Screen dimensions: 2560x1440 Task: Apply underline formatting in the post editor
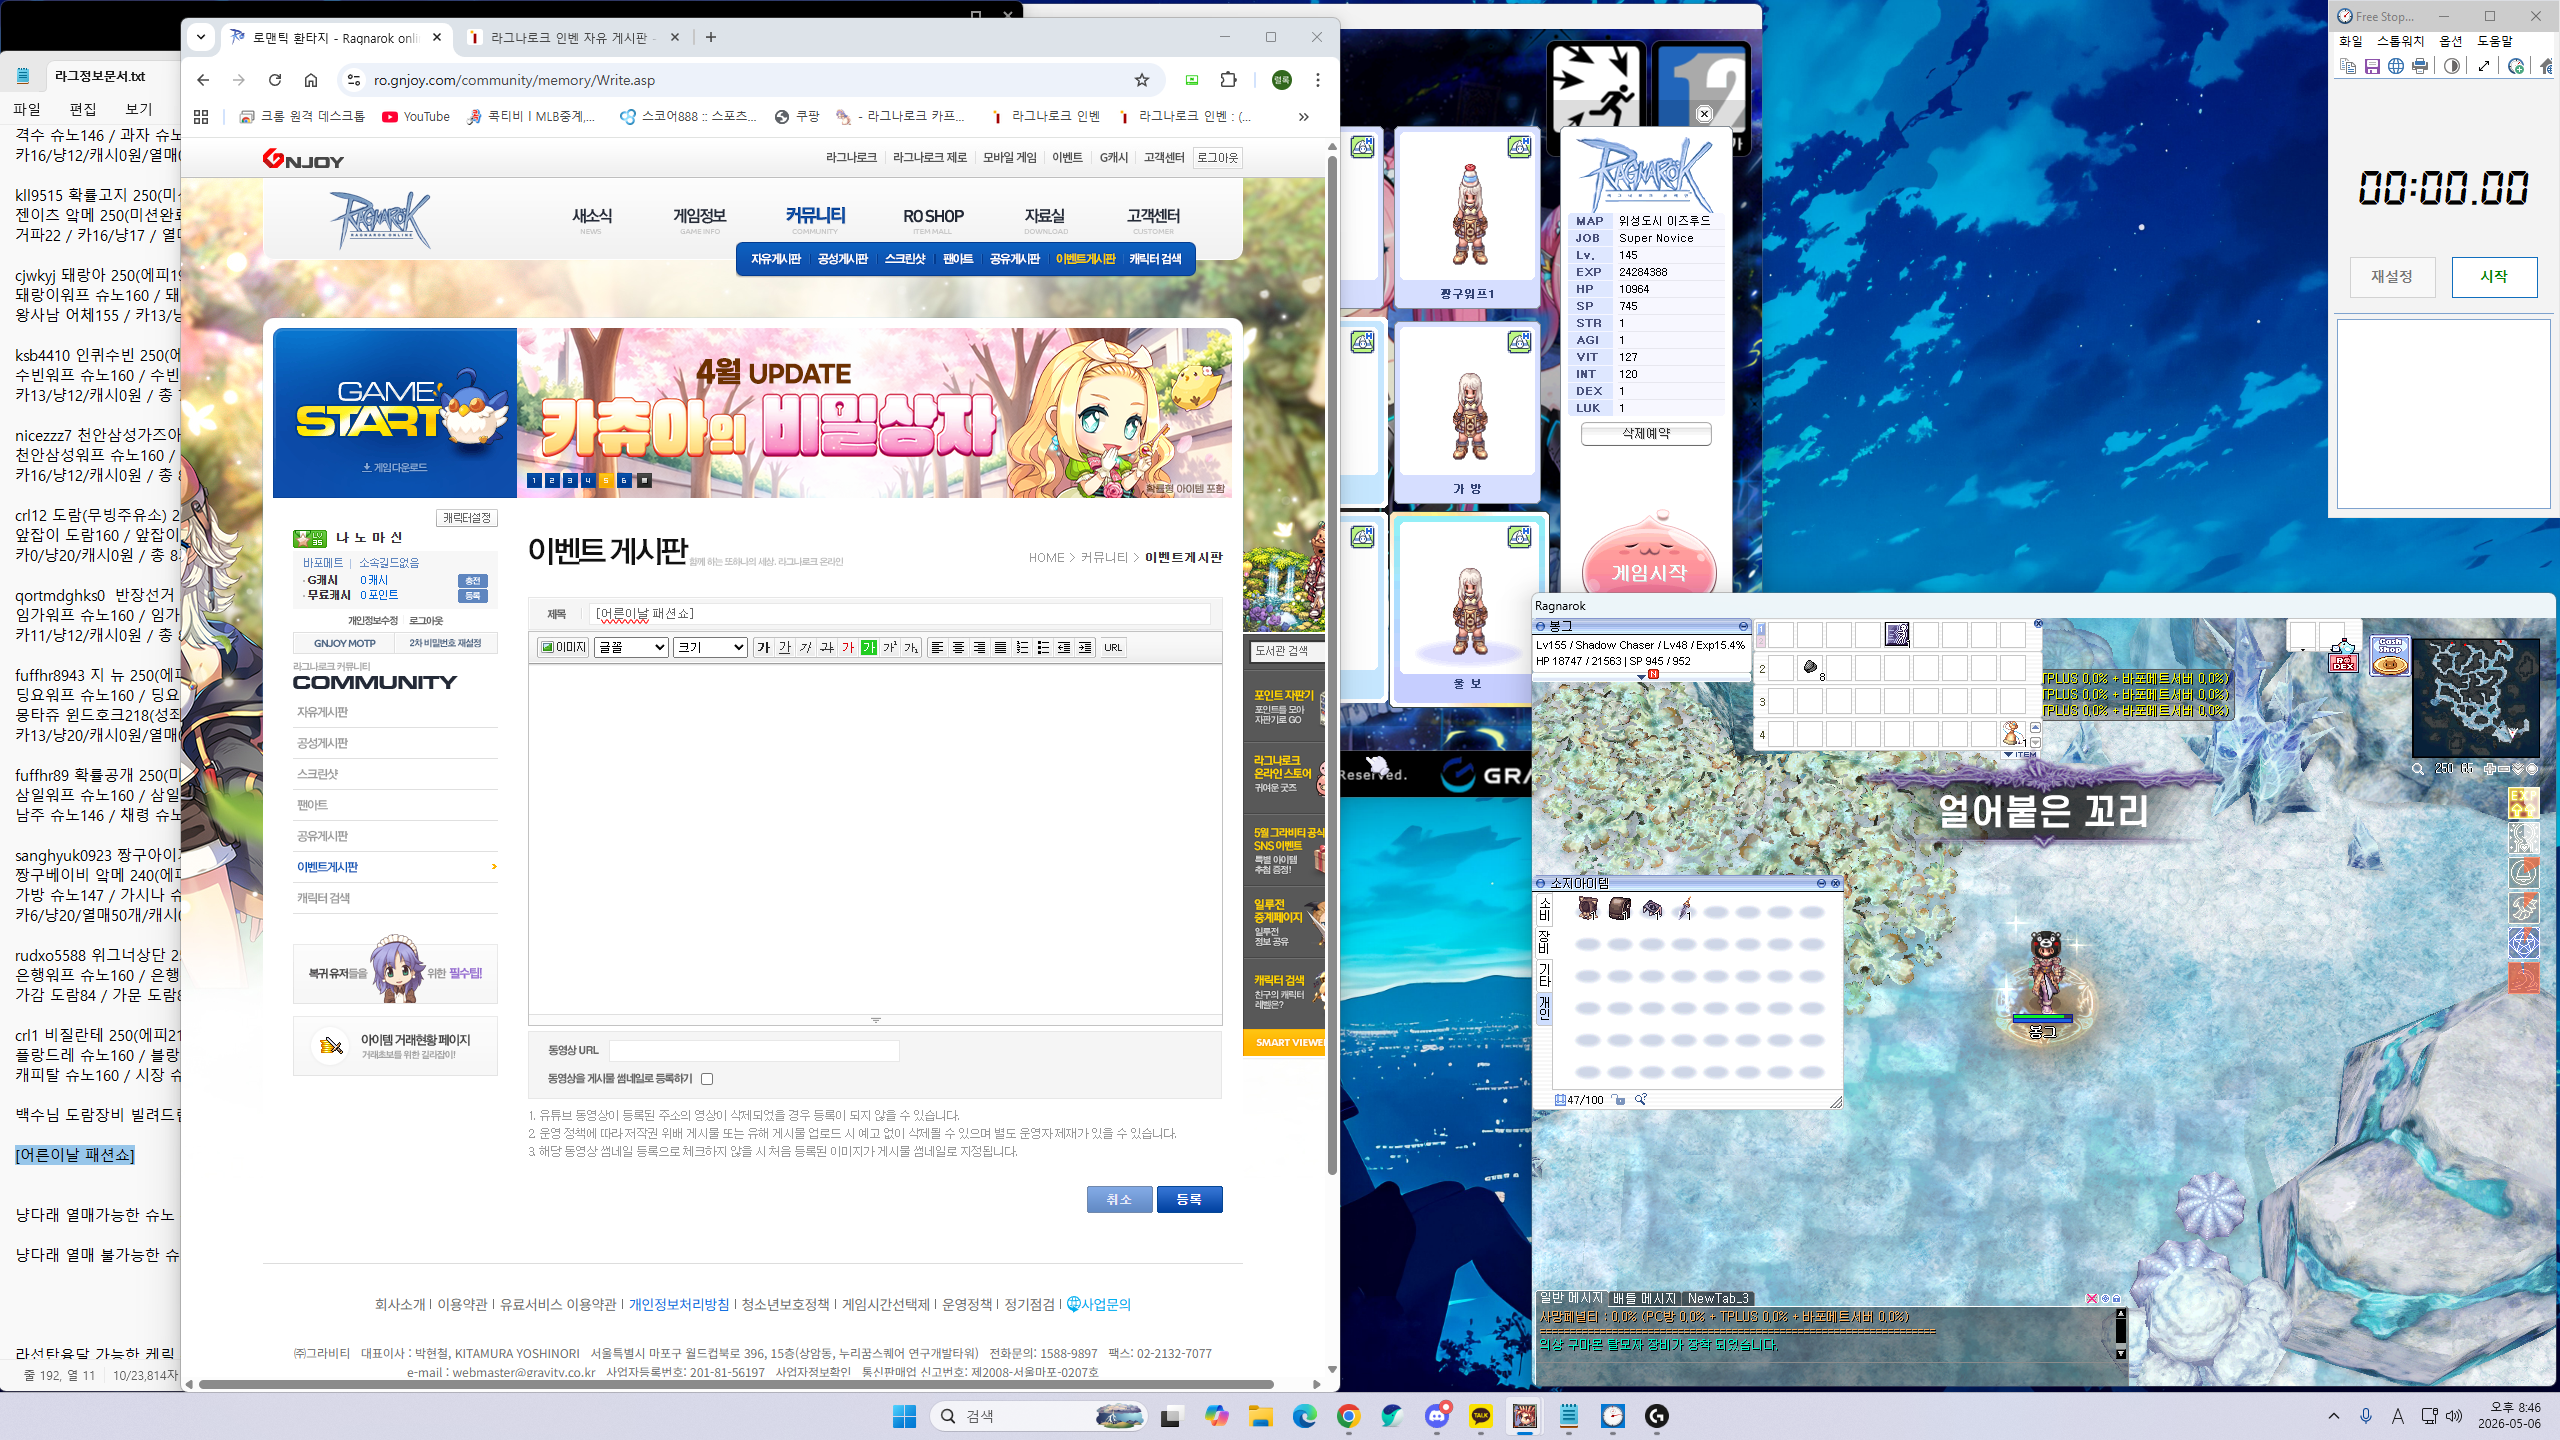point(785,647)
